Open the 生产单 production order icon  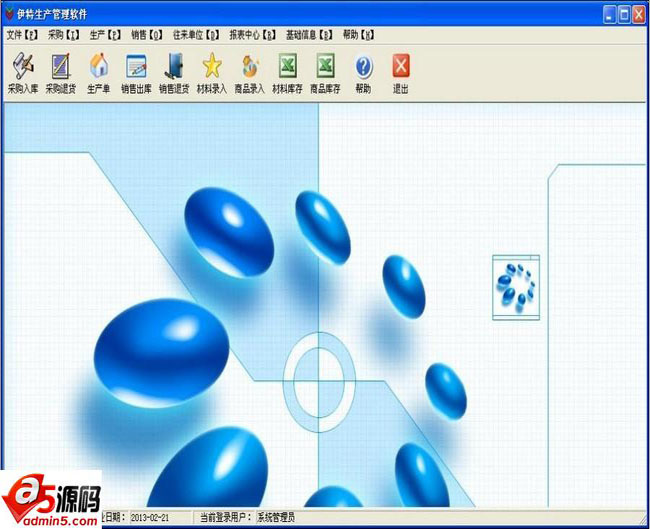[x=99, y=73]
